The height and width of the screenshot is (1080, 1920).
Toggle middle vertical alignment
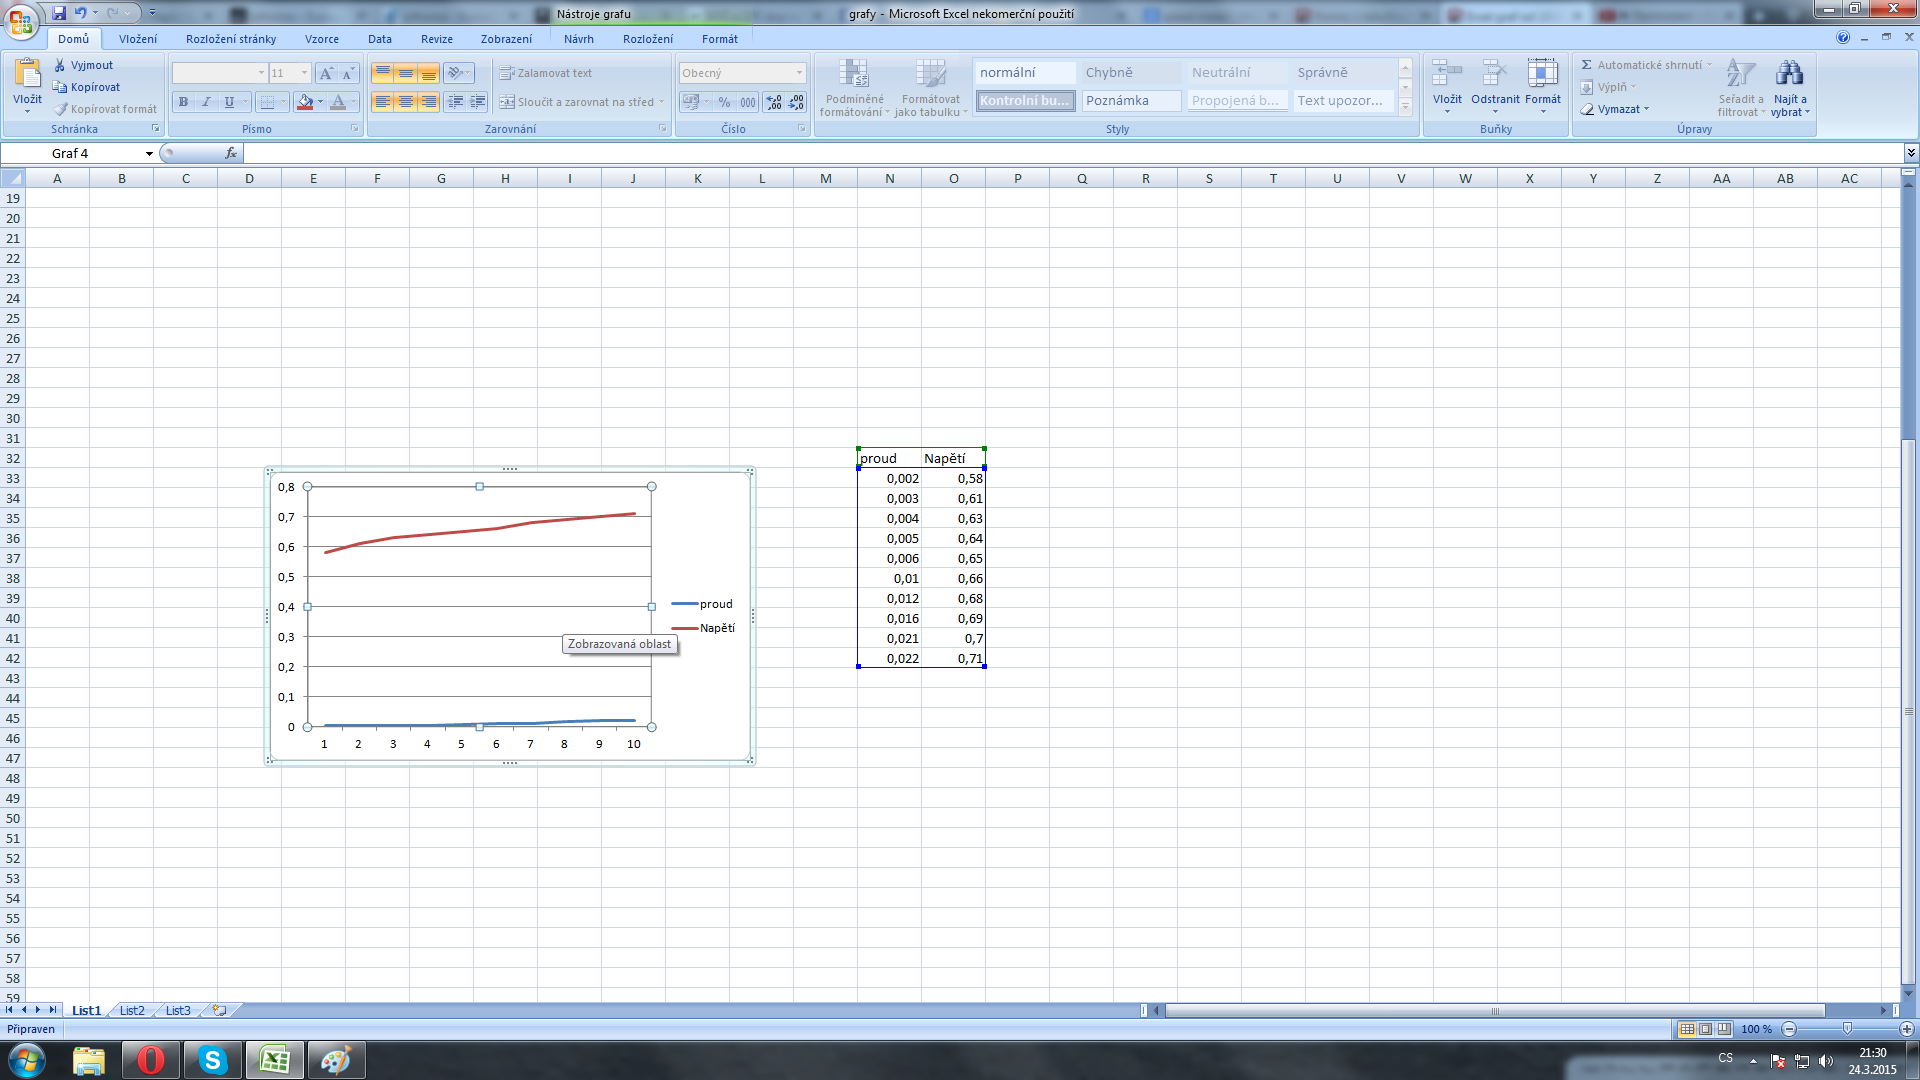(x=405, y=73)
